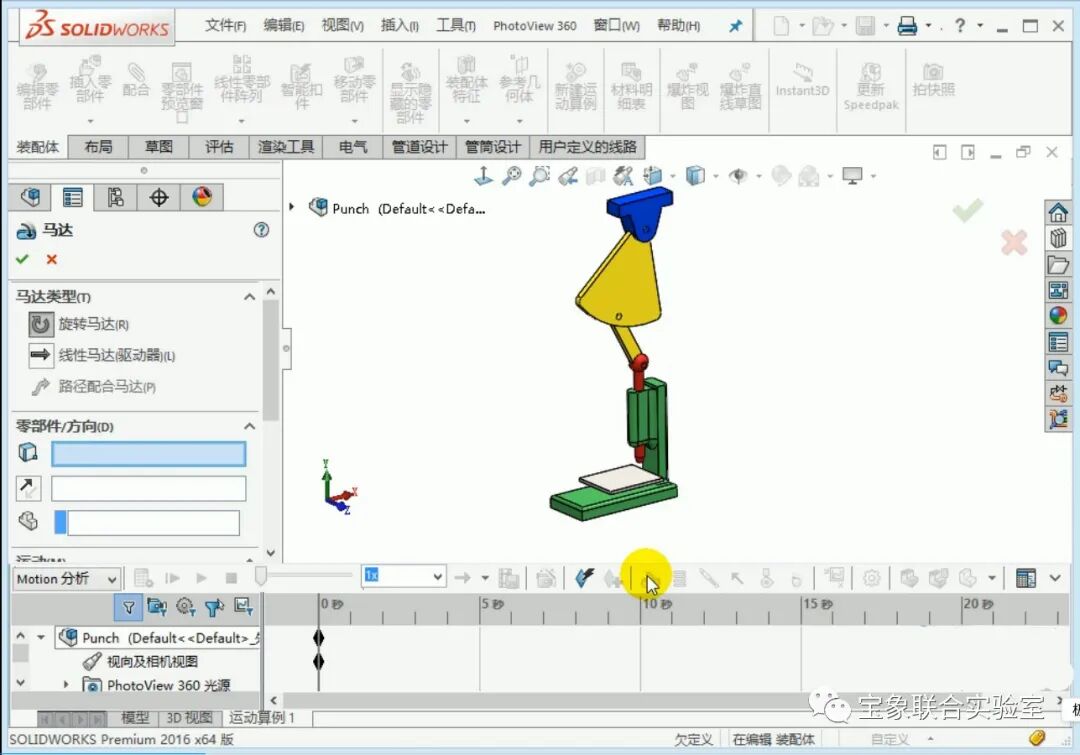Switch to the 3D 视图 bottom tab
Viewport: 1080px width, 755px height.
[189, 718]
